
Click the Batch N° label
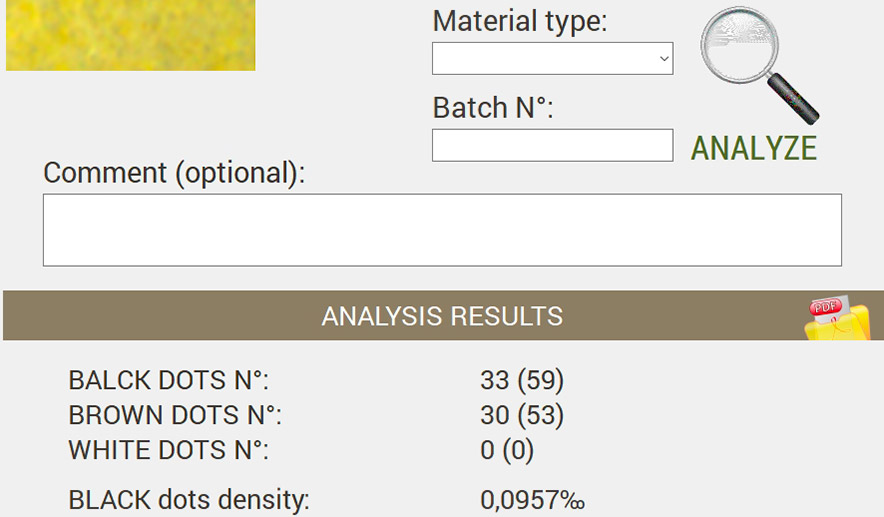click(493, 108)
